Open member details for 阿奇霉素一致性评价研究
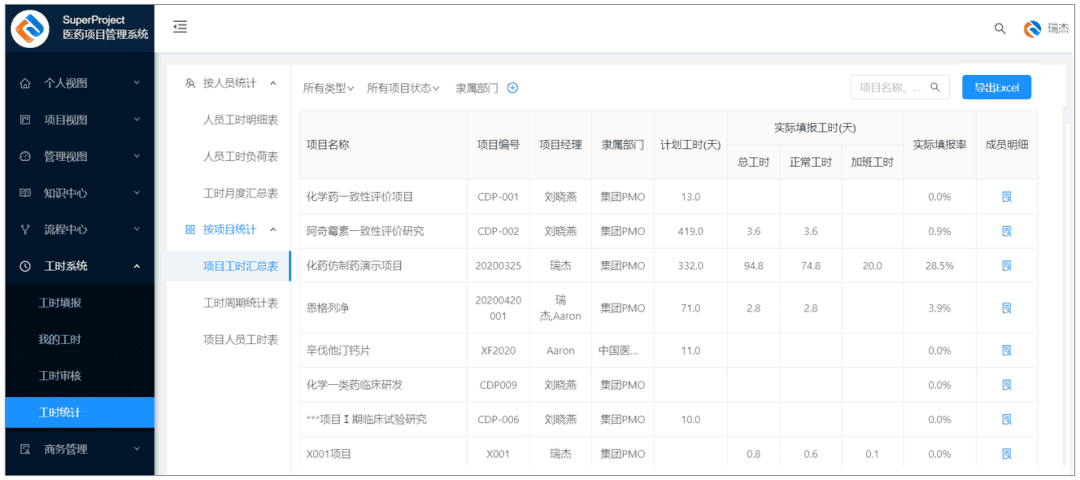The height and width of the screenshot is (480, 1080). (1006, 231)
